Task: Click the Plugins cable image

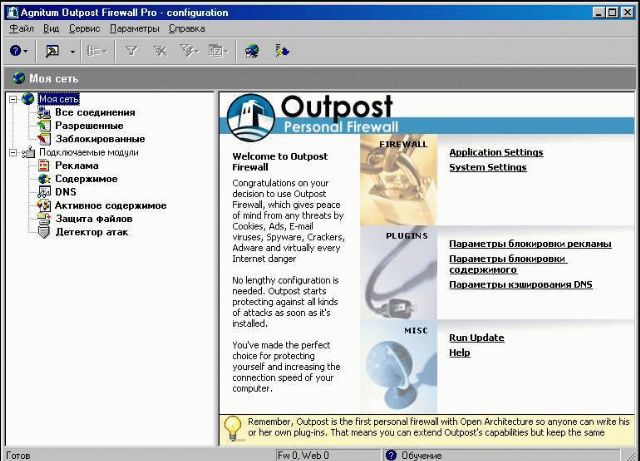Action: (398, 274)
